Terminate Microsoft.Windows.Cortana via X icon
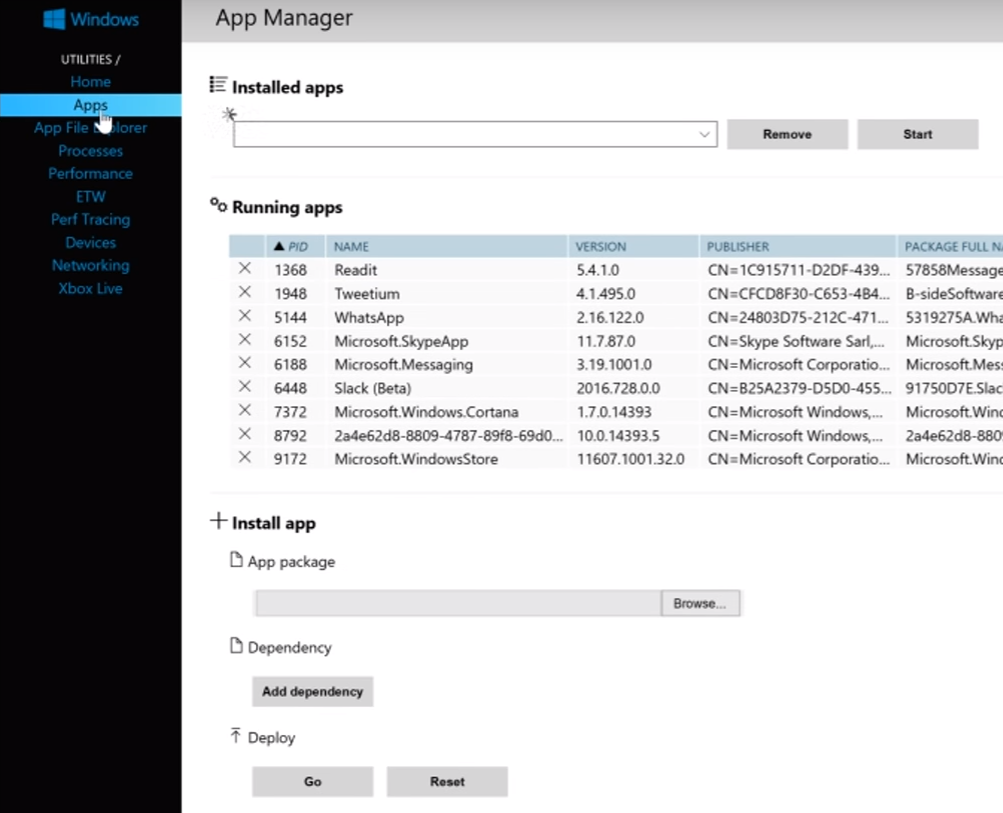Viewport: 1003px width, 813px height. pyautogui.click(x=244, y=410)
